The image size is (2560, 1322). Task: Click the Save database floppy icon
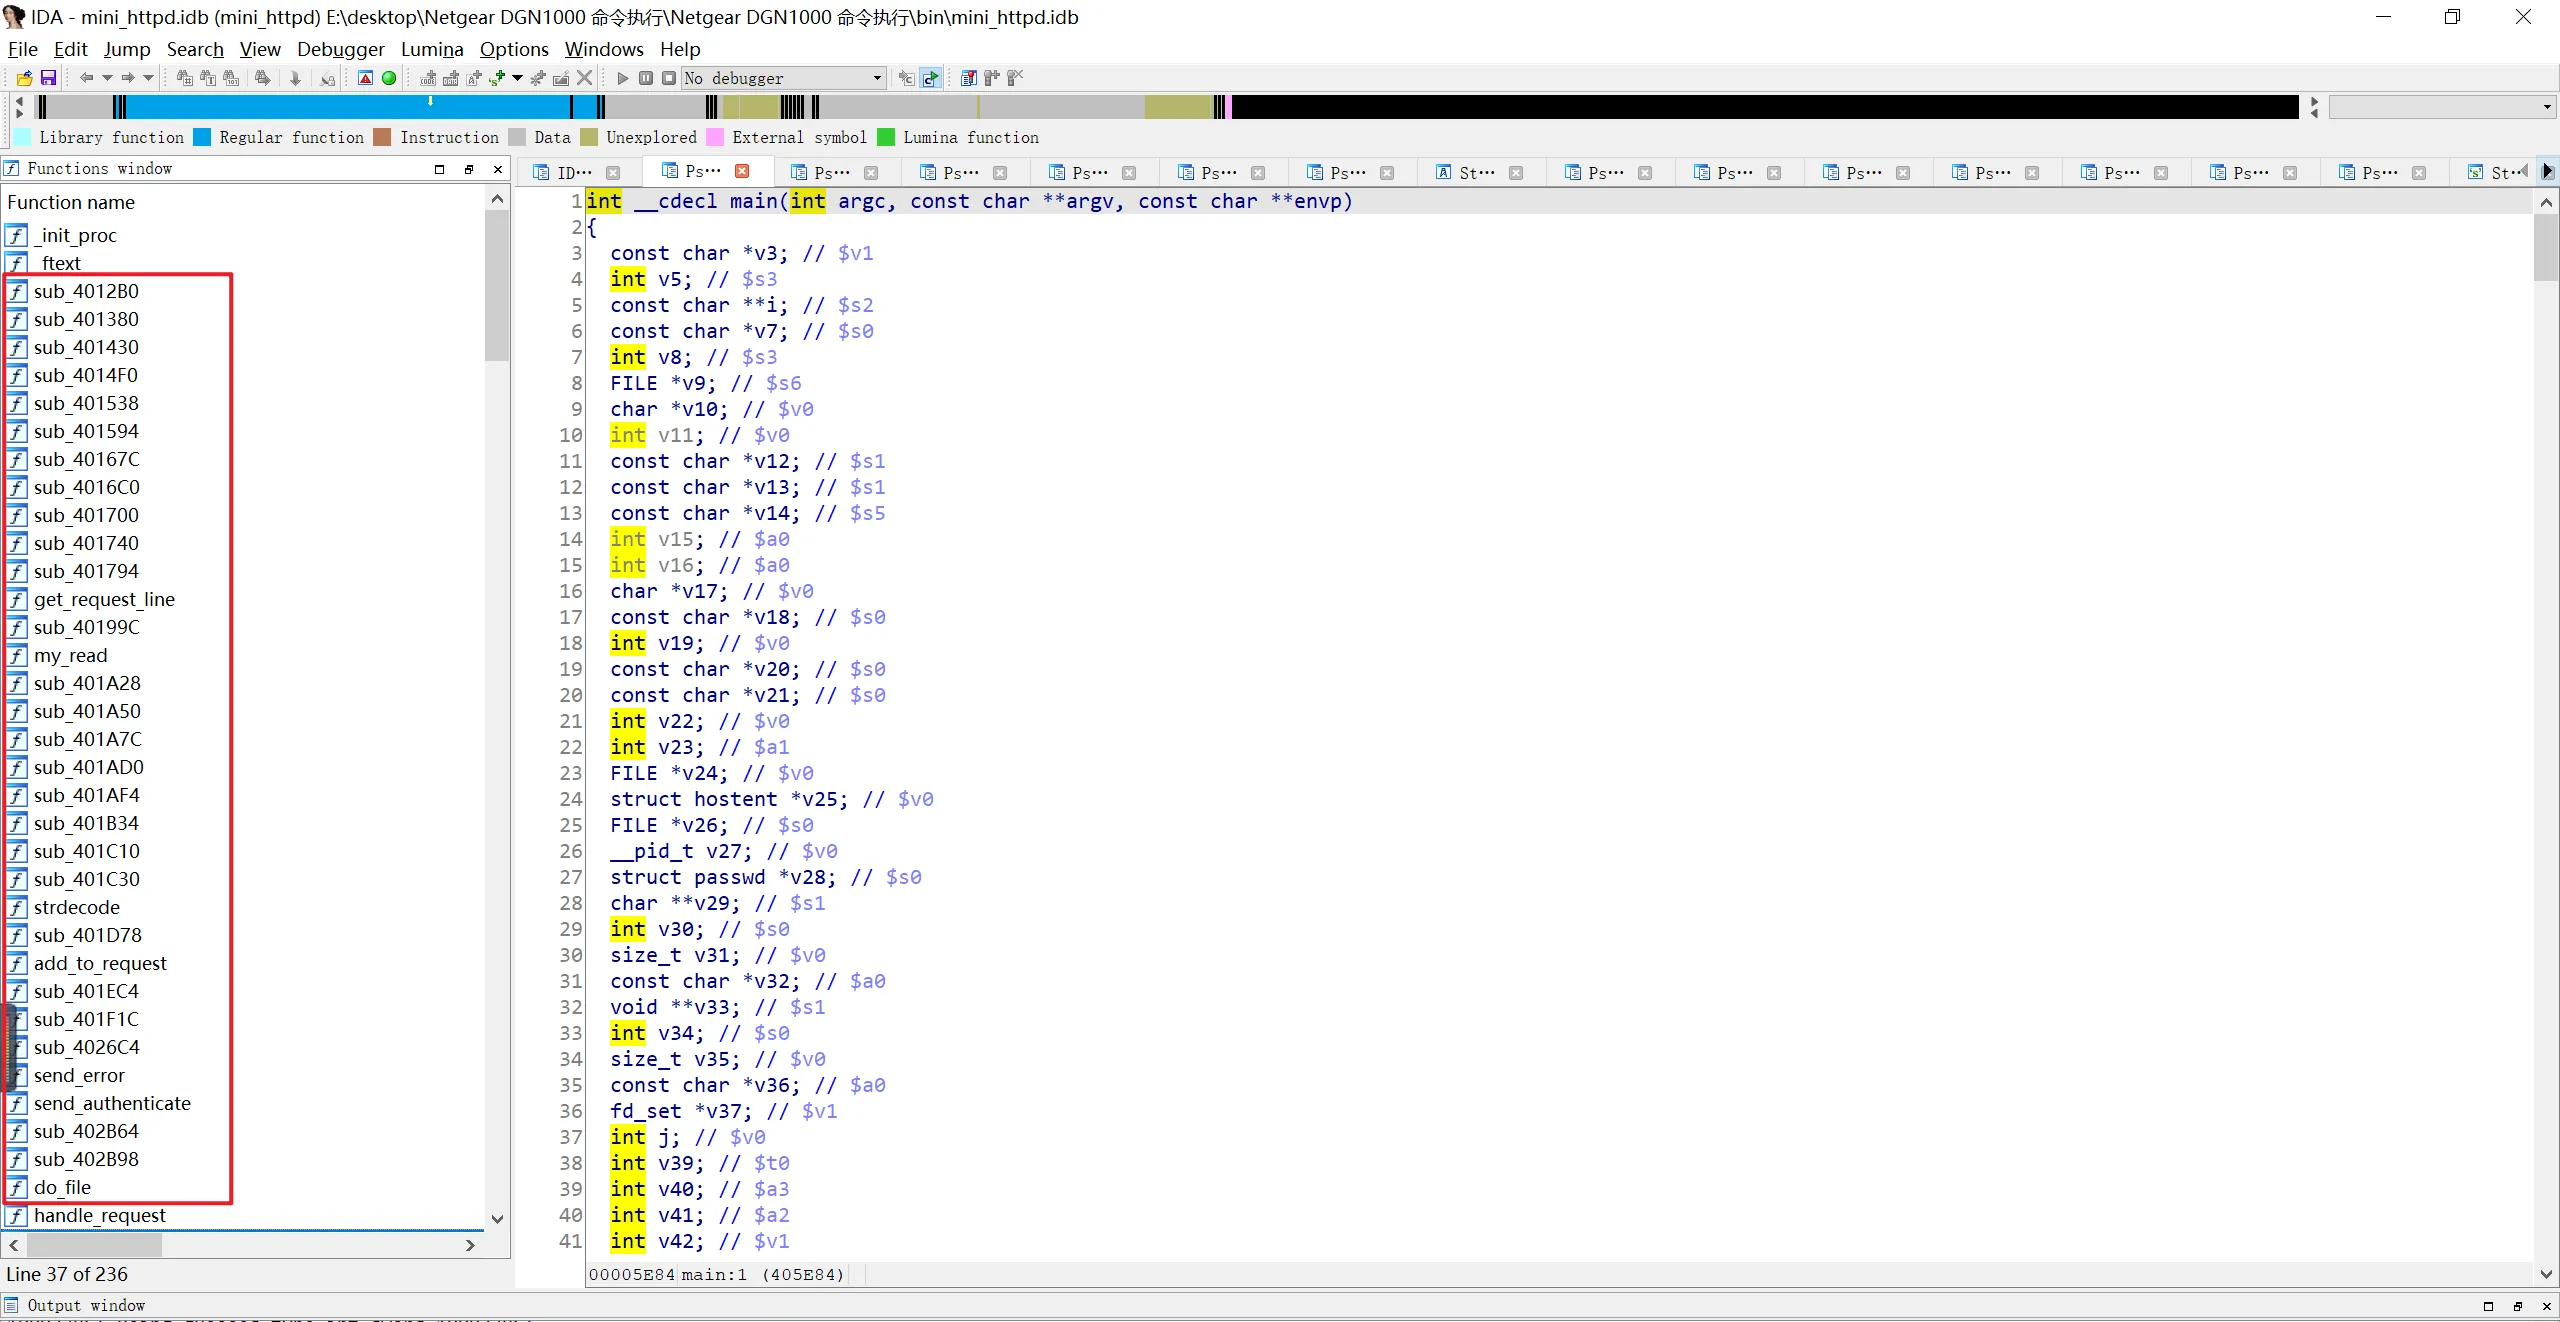(x=48, y=78)
